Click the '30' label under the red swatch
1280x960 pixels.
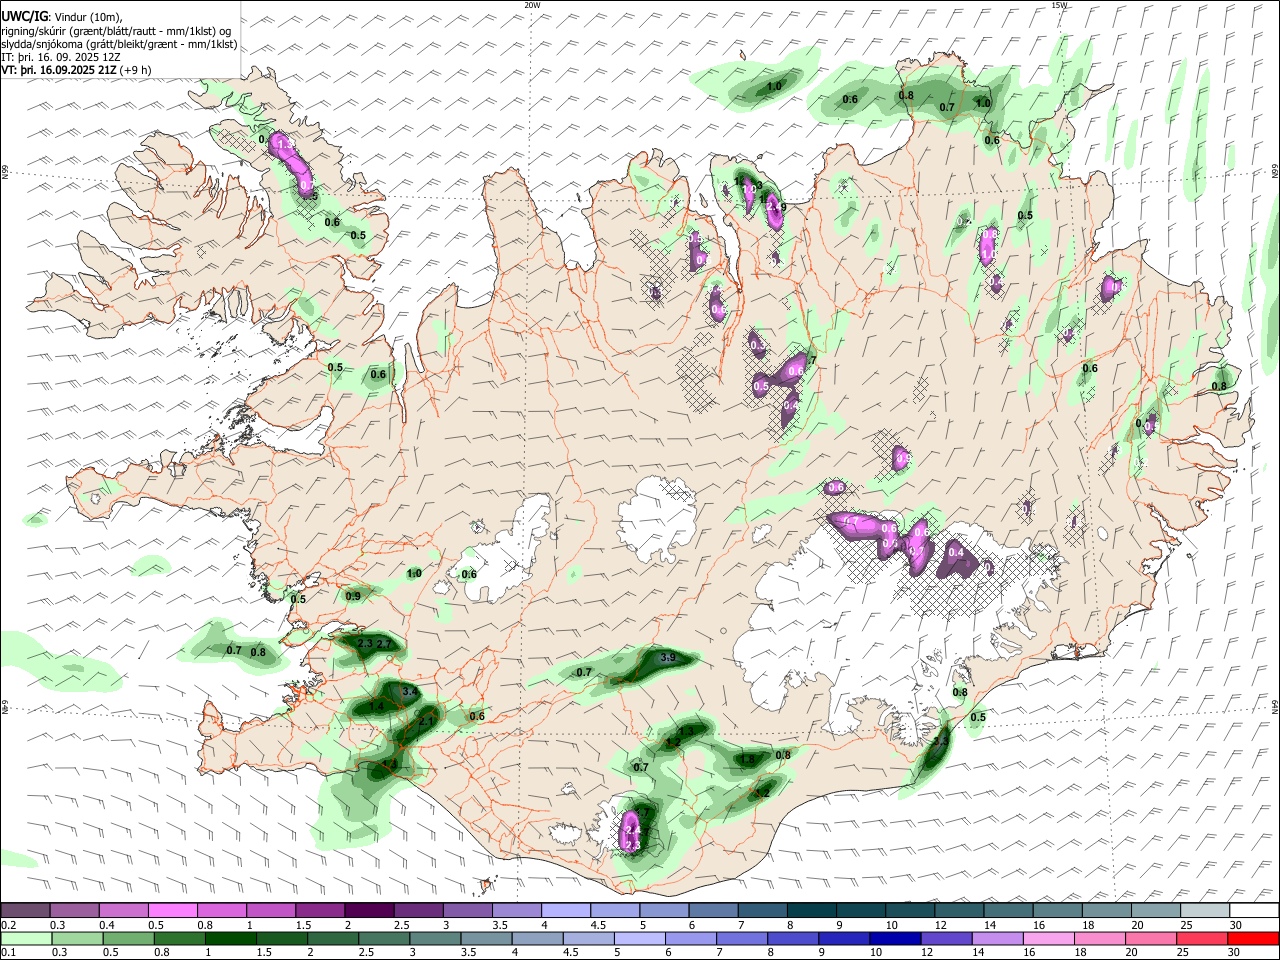pos(1236,953)
